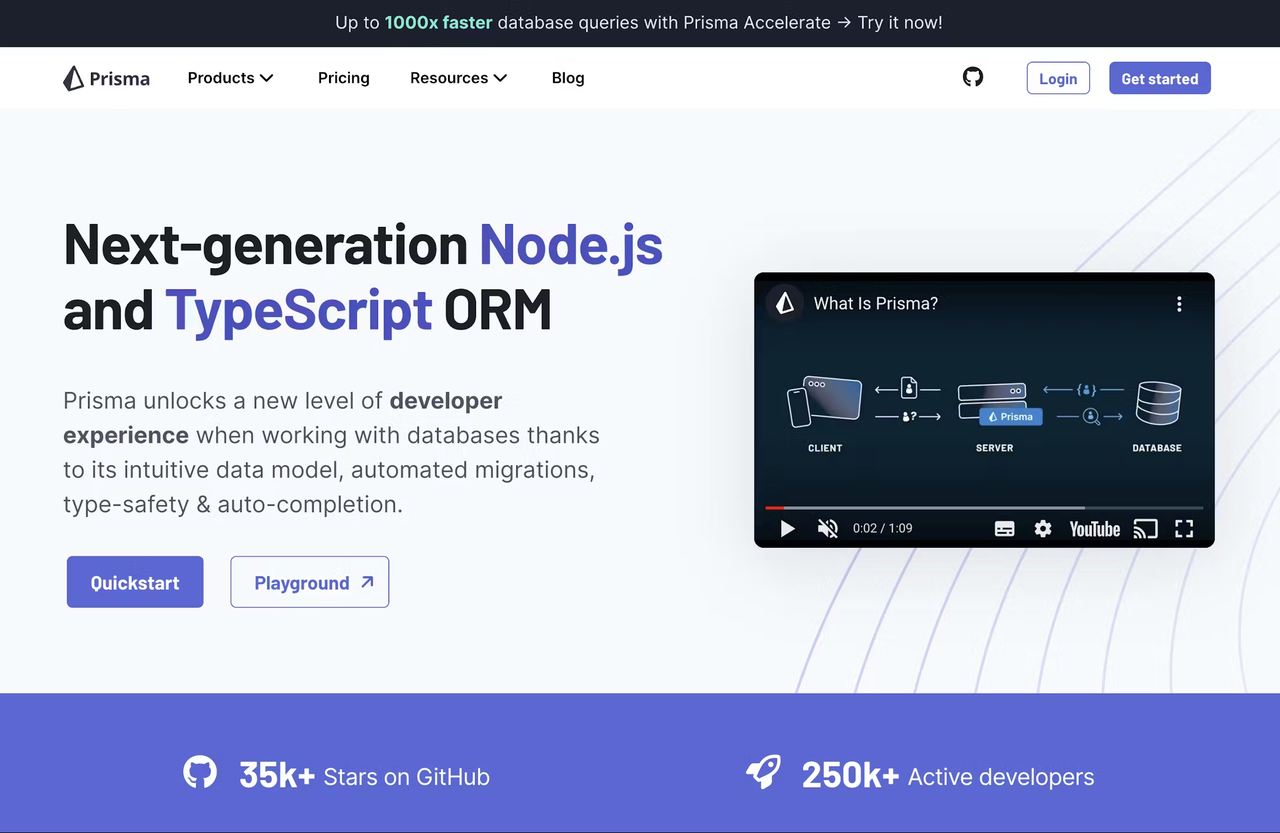
Task: Click the video timestamp 0:02 / 1:09
Action: [x=882, y=528]
